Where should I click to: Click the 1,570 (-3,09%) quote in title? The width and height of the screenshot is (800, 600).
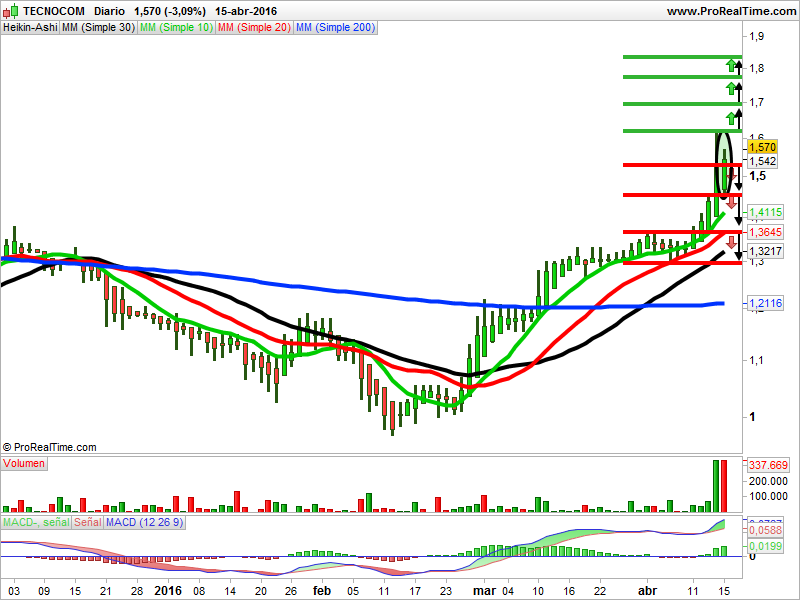coord(170,11)
